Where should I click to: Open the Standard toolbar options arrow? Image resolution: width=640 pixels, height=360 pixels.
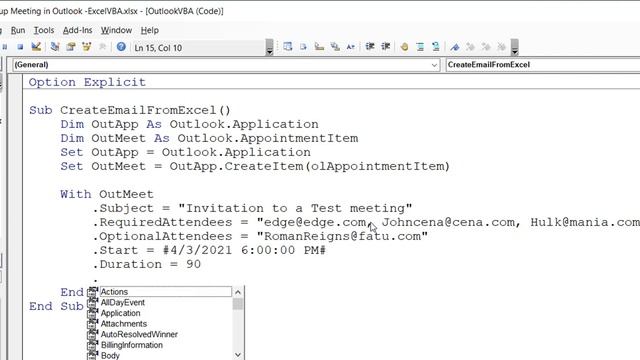269,47
